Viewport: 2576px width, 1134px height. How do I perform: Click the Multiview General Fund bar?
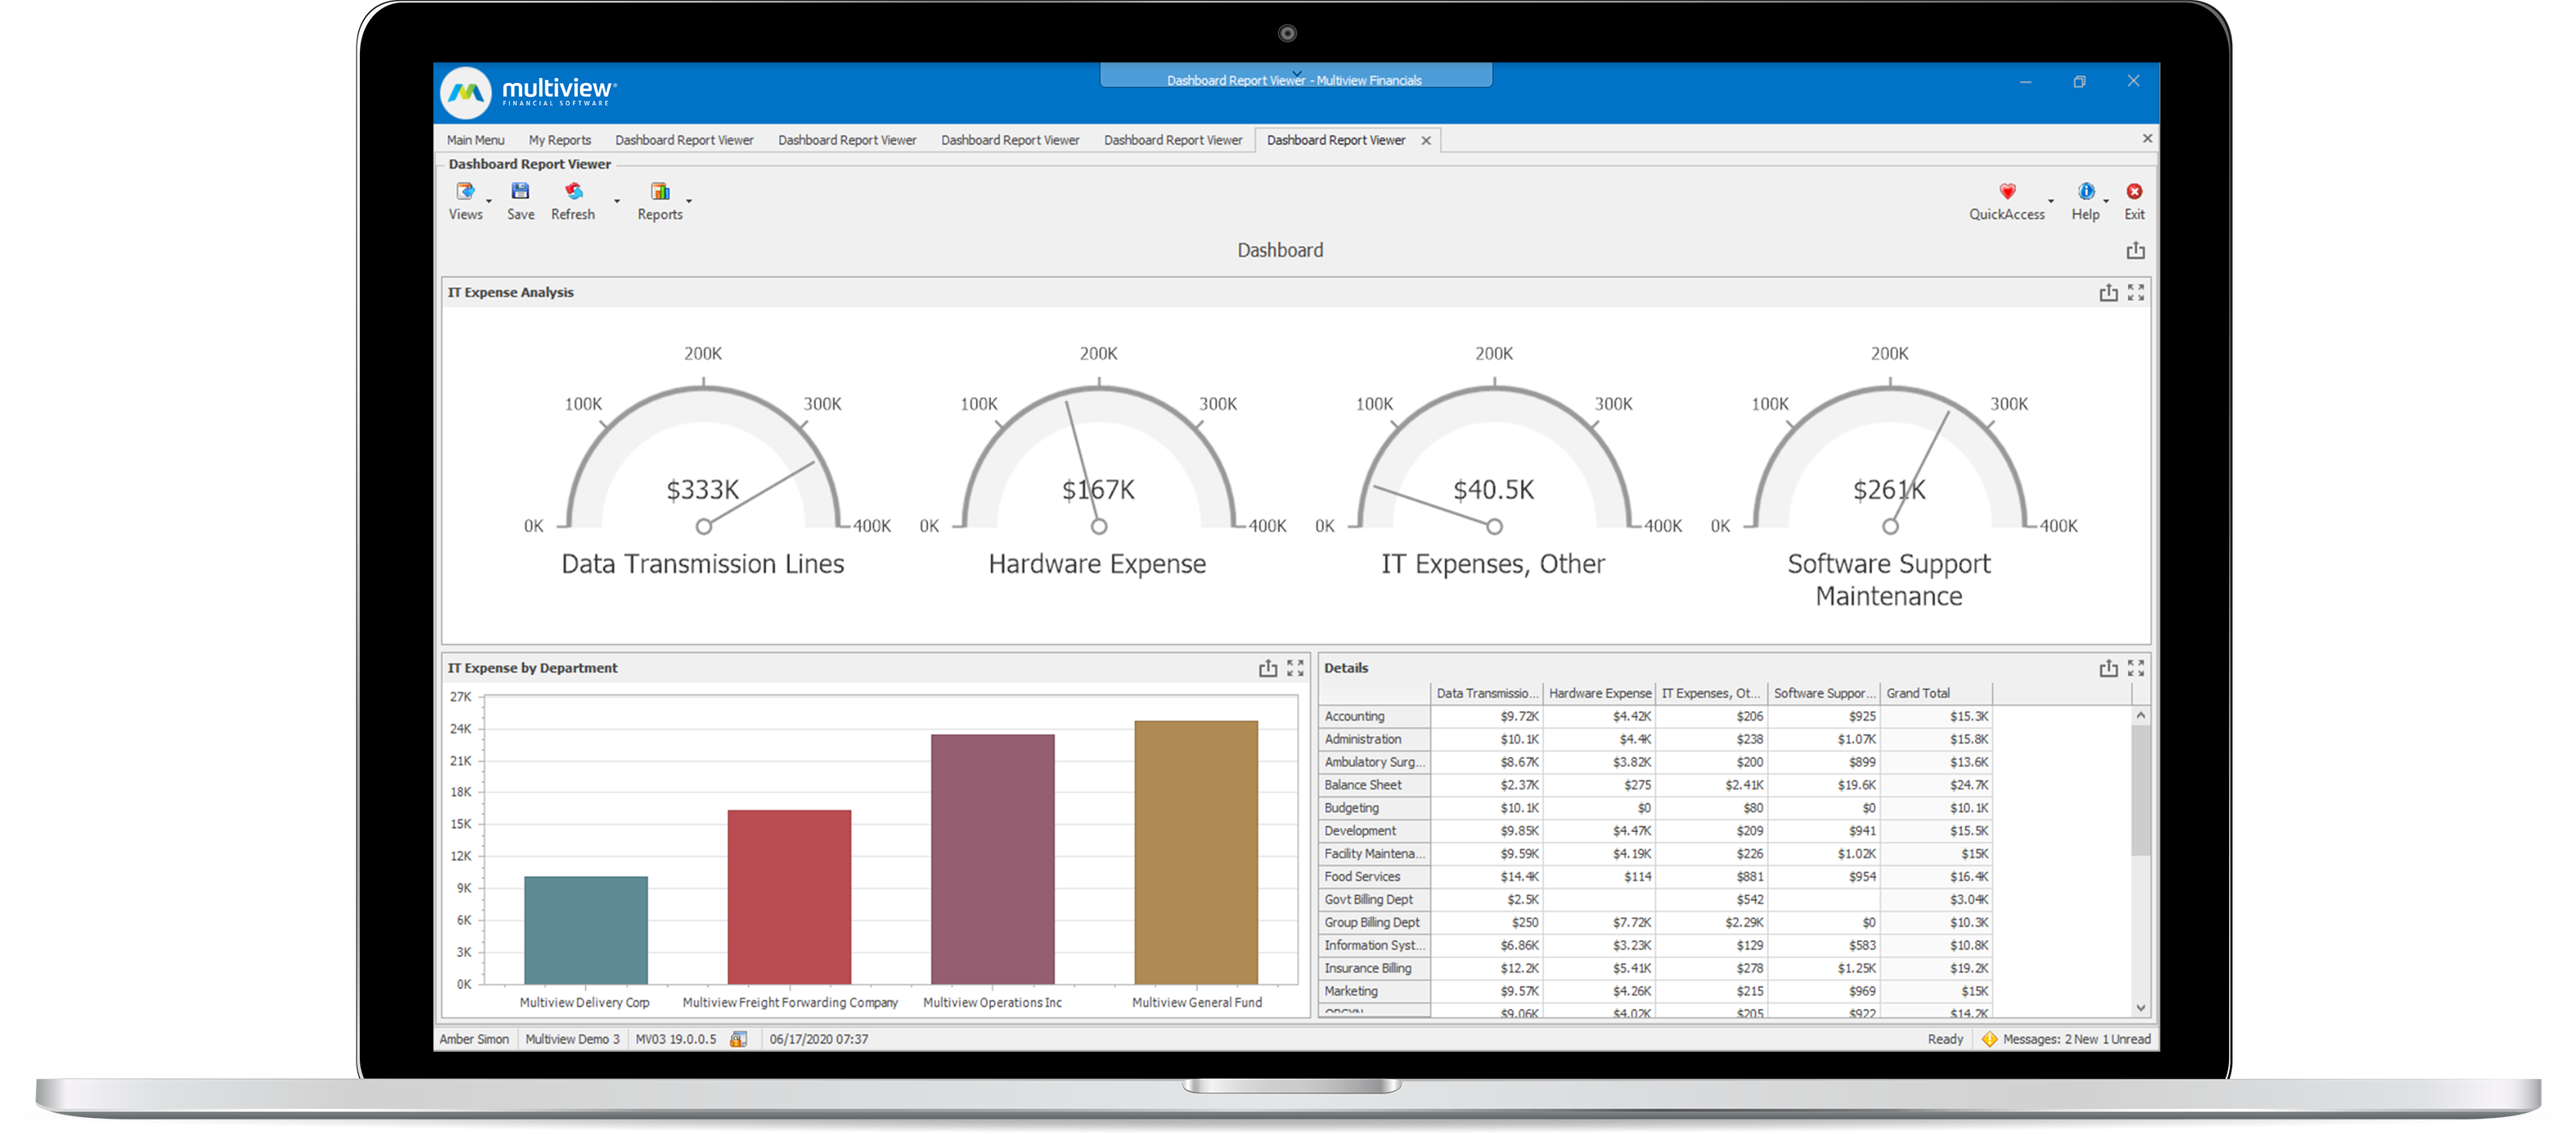pos(1196,852)
